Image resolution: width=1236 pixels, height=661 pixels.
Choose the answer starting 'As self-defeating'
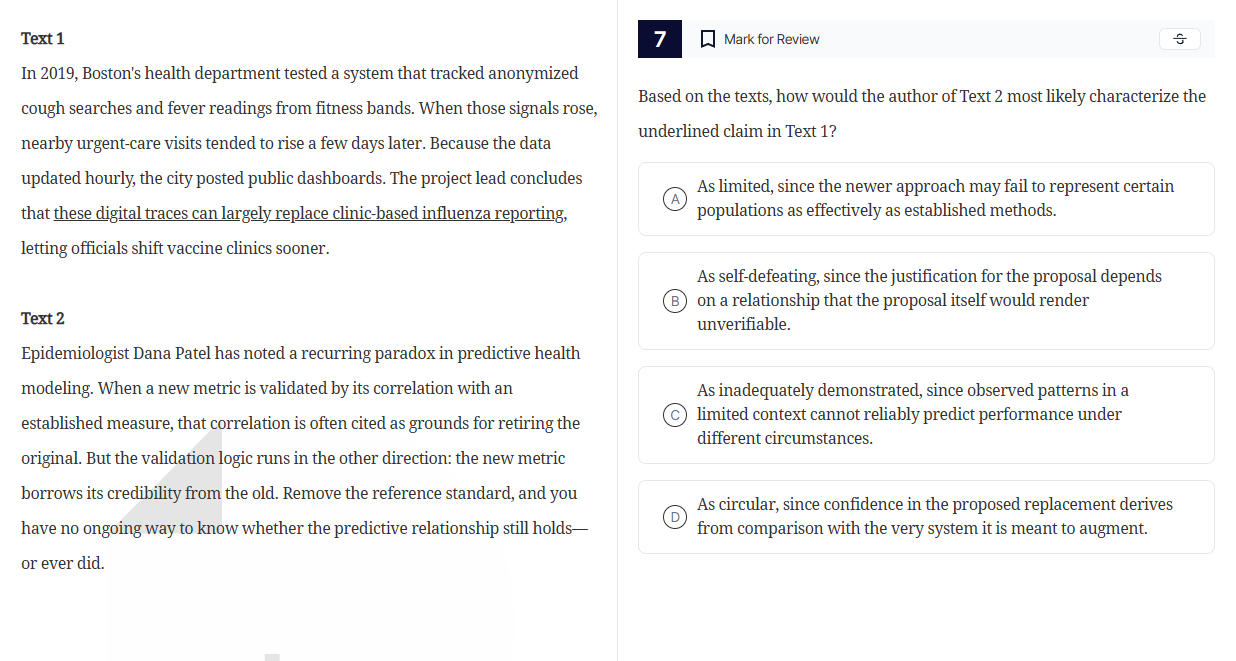[929, 301]
